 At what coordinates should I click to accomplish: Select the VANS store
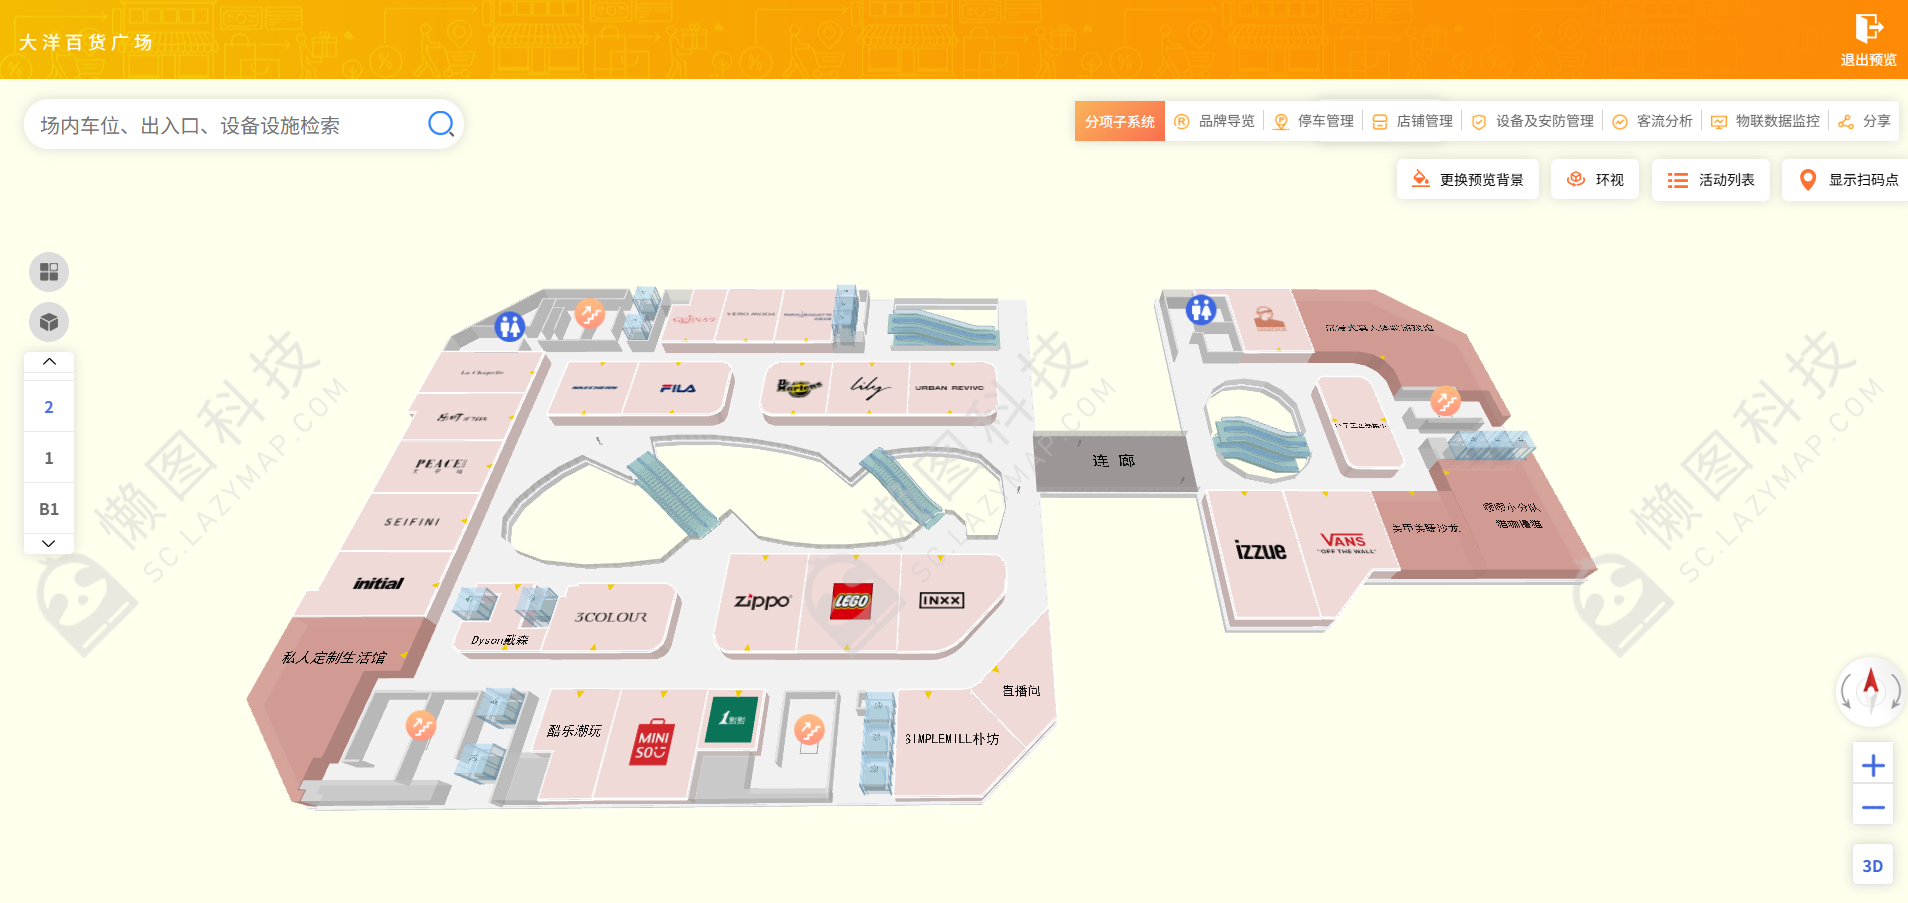click(x=1344, y=543)
